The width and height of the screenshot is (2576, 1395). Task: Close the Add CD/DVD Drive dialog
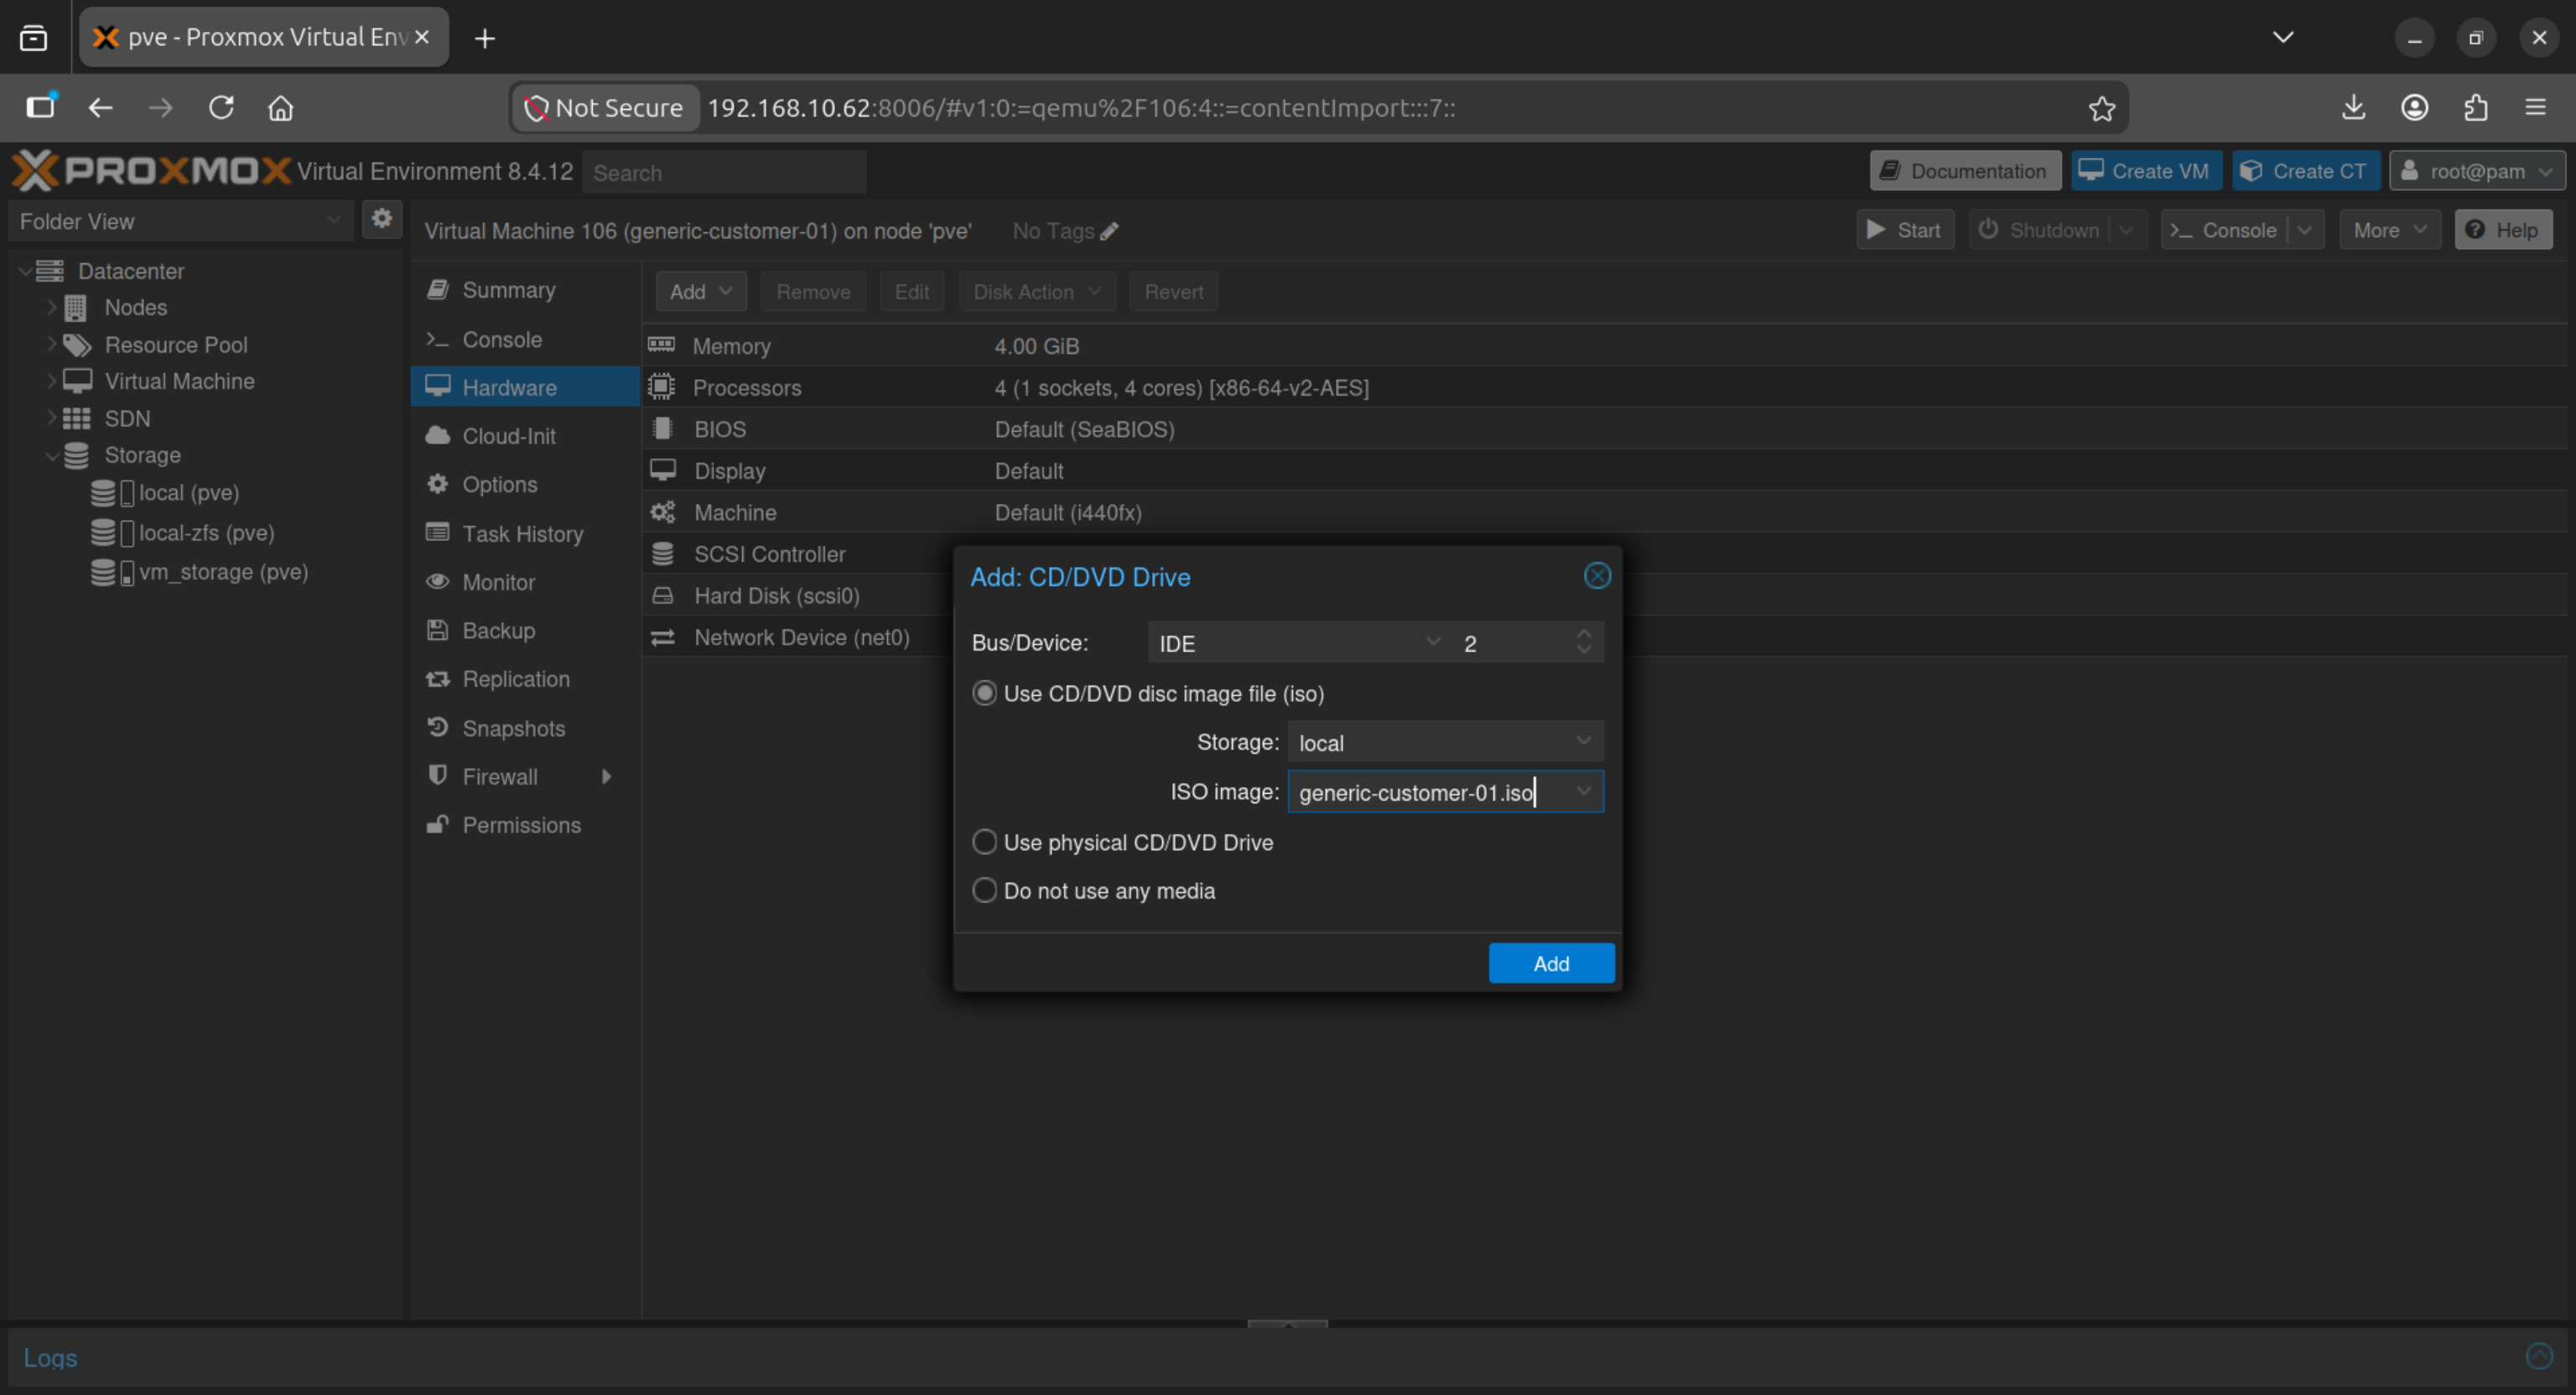click(x=1597, y=576)
